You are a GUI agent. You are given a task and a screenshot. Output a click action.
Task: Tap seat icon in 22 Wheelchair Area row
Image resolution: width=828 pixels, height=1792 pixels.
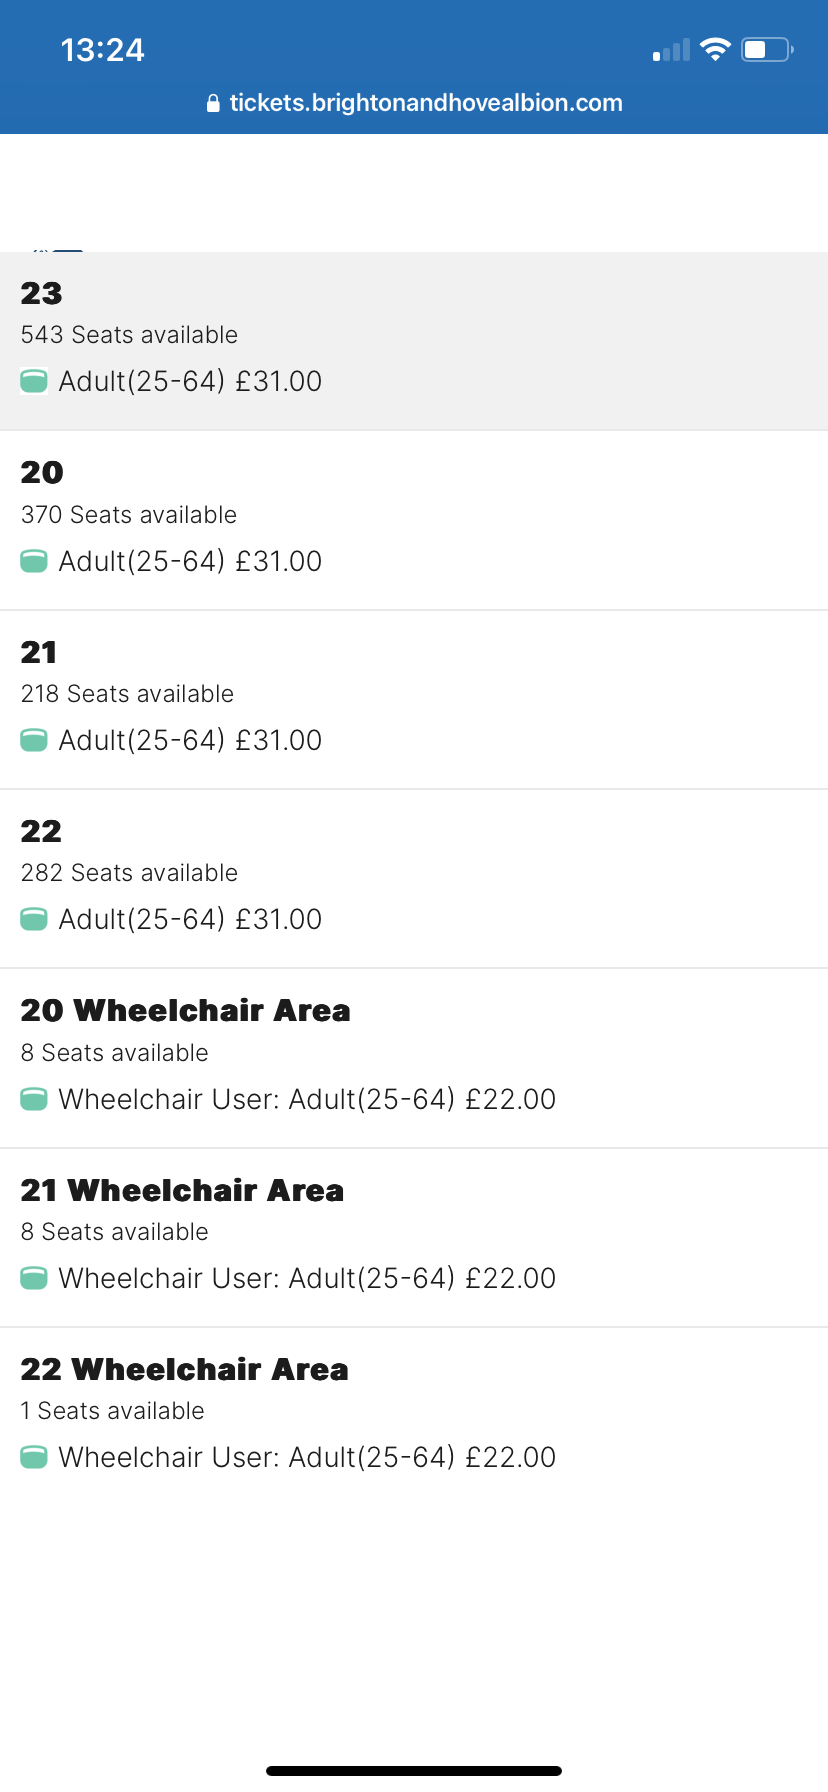click(34, 1457)
